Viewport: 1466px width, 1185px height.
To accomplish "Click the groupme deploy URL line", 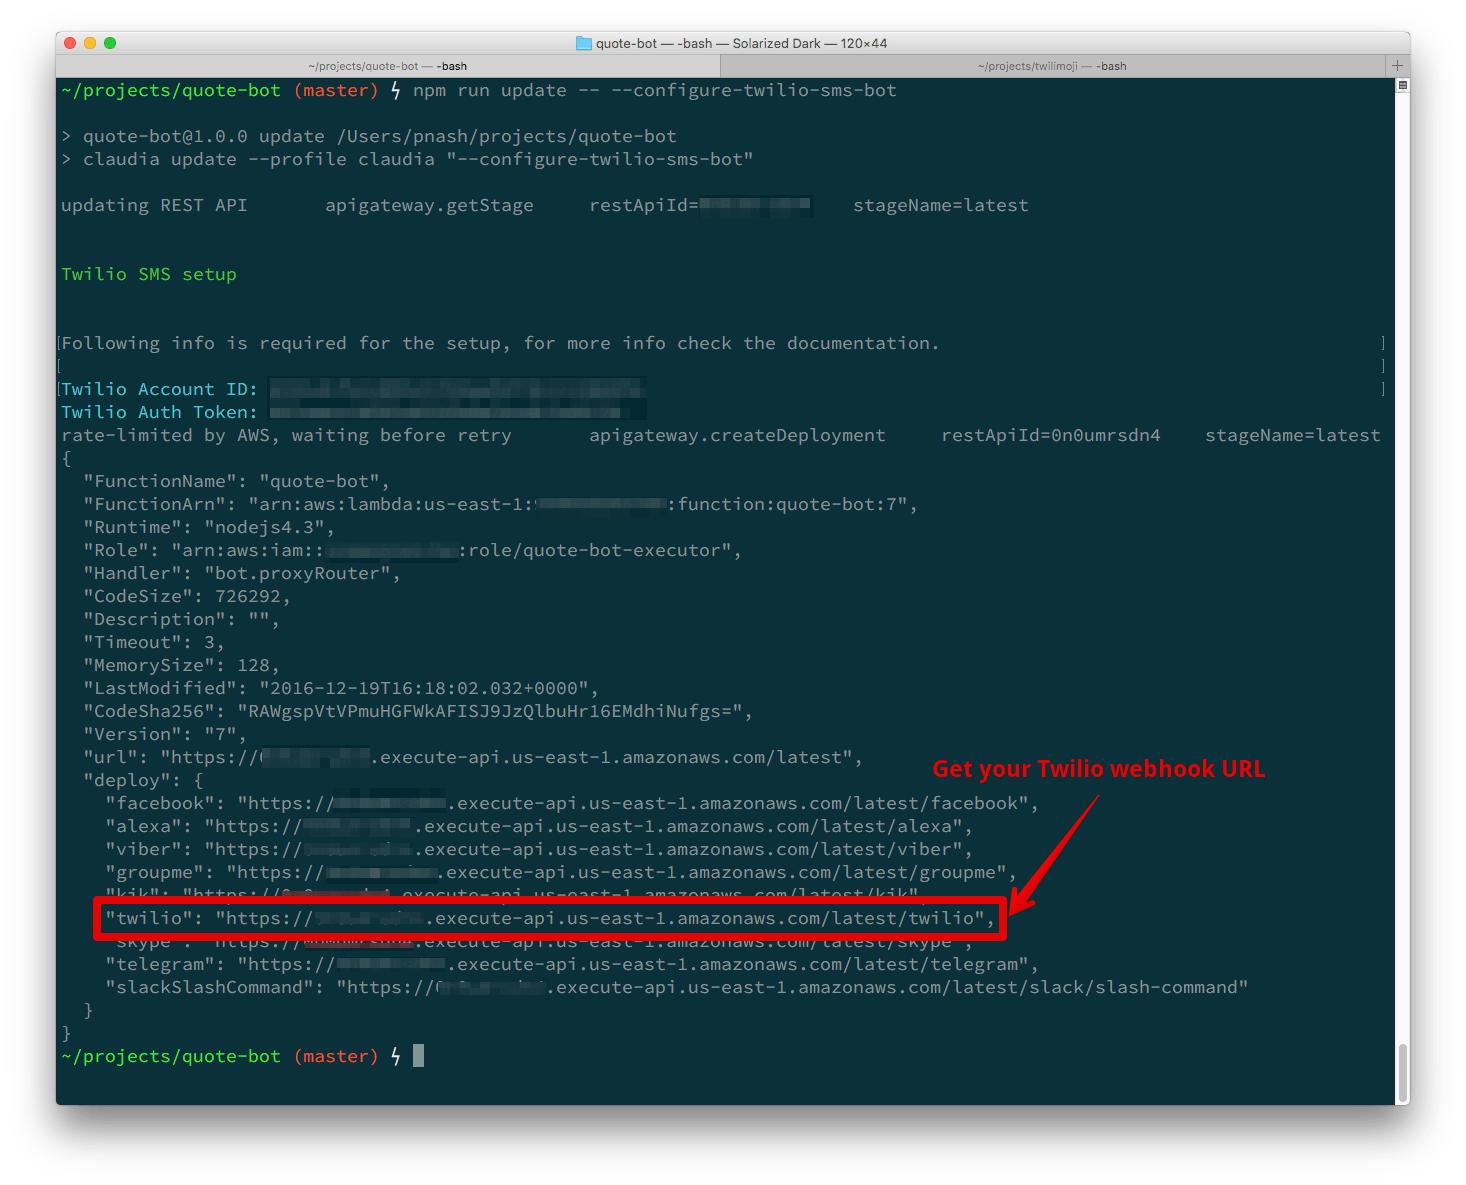I will click(561, 872).
